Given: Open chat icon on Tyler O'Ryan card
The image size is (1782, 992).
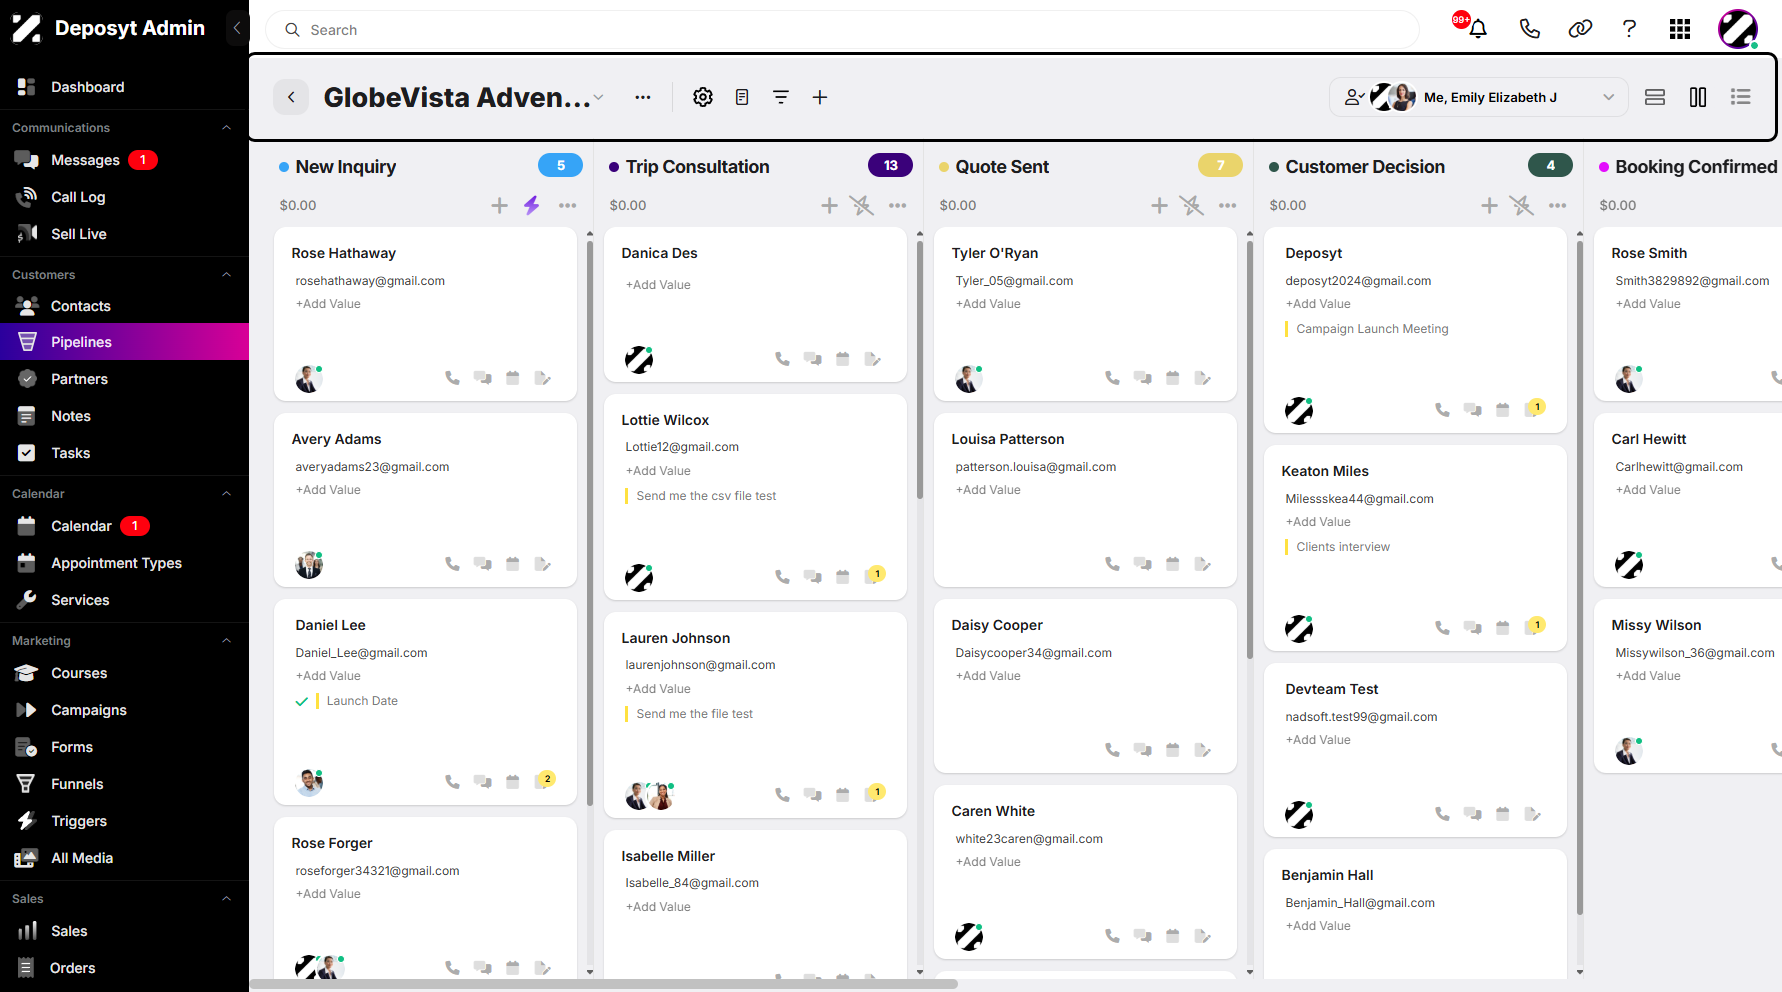Looking at the screenshot, I should coord(1142,378).
